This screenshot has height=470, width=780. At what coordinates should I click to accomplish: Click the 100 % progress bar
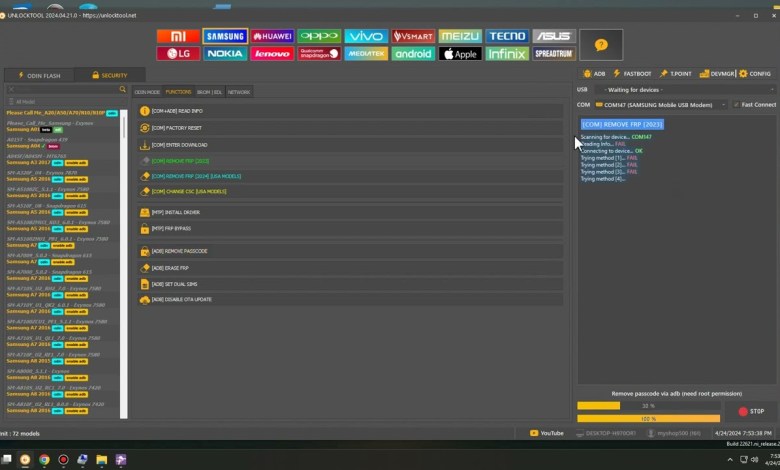click(x=648, y=419)
